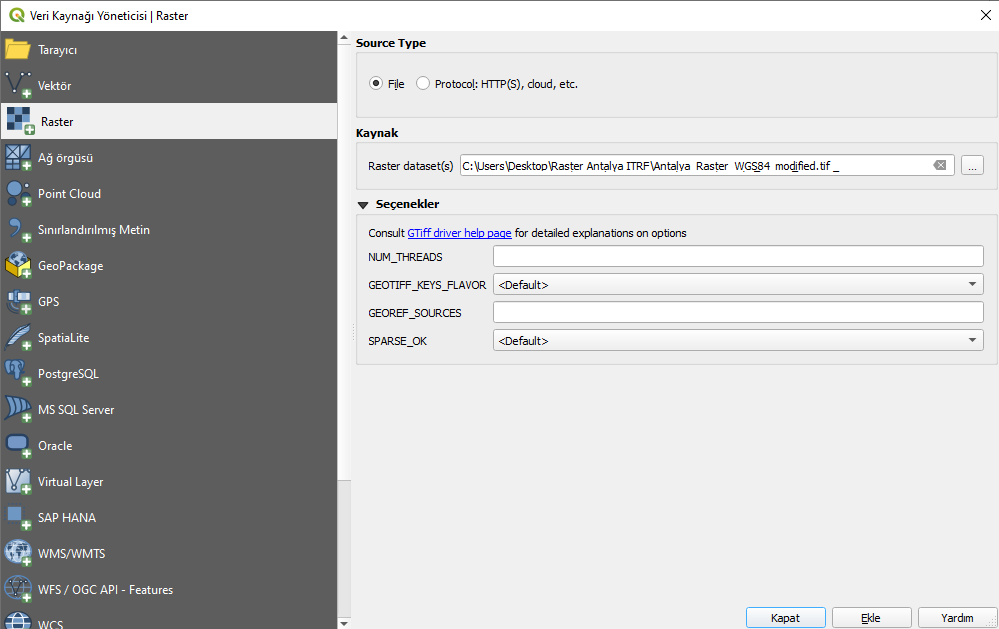Screen dimensions: 999x629
Task: Choose the Protocol HTTP(S) cloud radio button
Action: [x=422, y=83]
